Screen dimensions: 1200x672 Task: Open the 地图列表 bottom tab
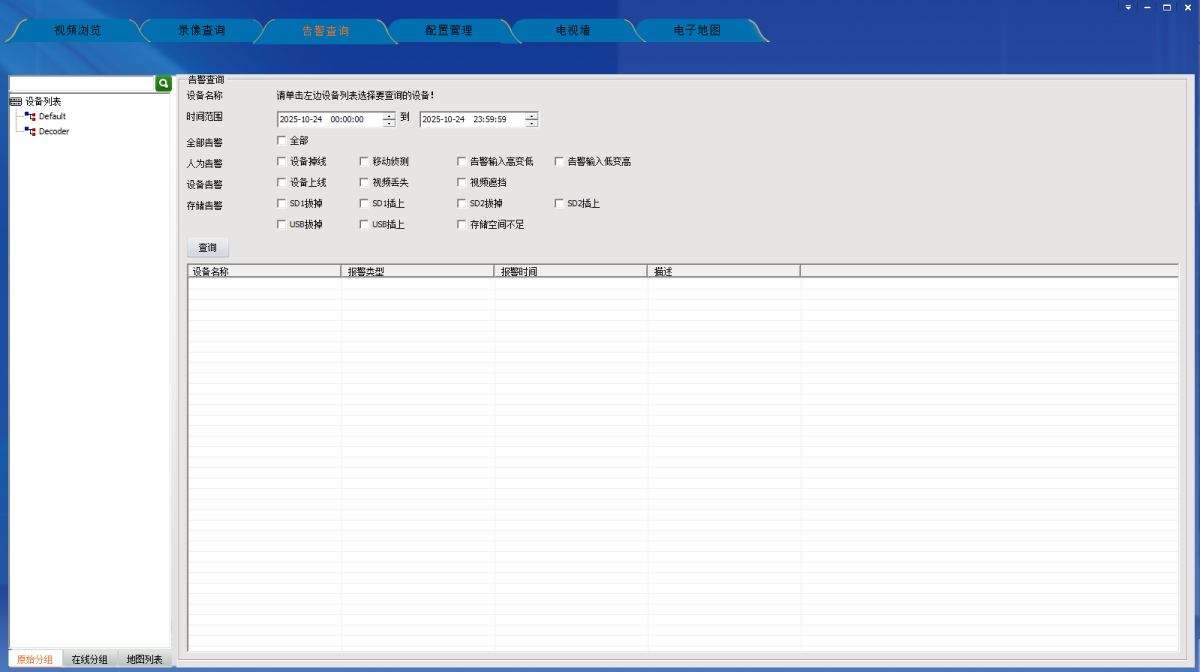click(x=144, y=660)
